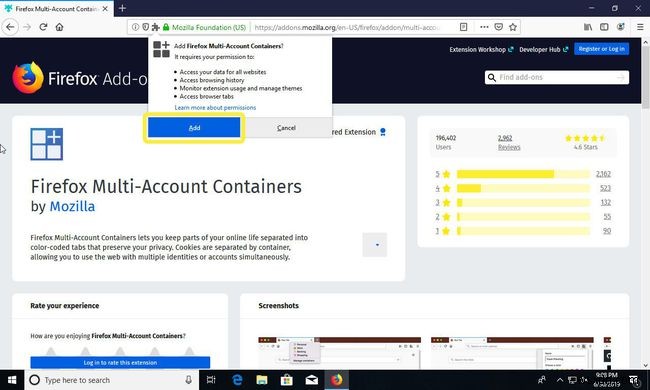Open File Explorer from taskbar
The width and height of the screenshot is (650, 390).
262,380
